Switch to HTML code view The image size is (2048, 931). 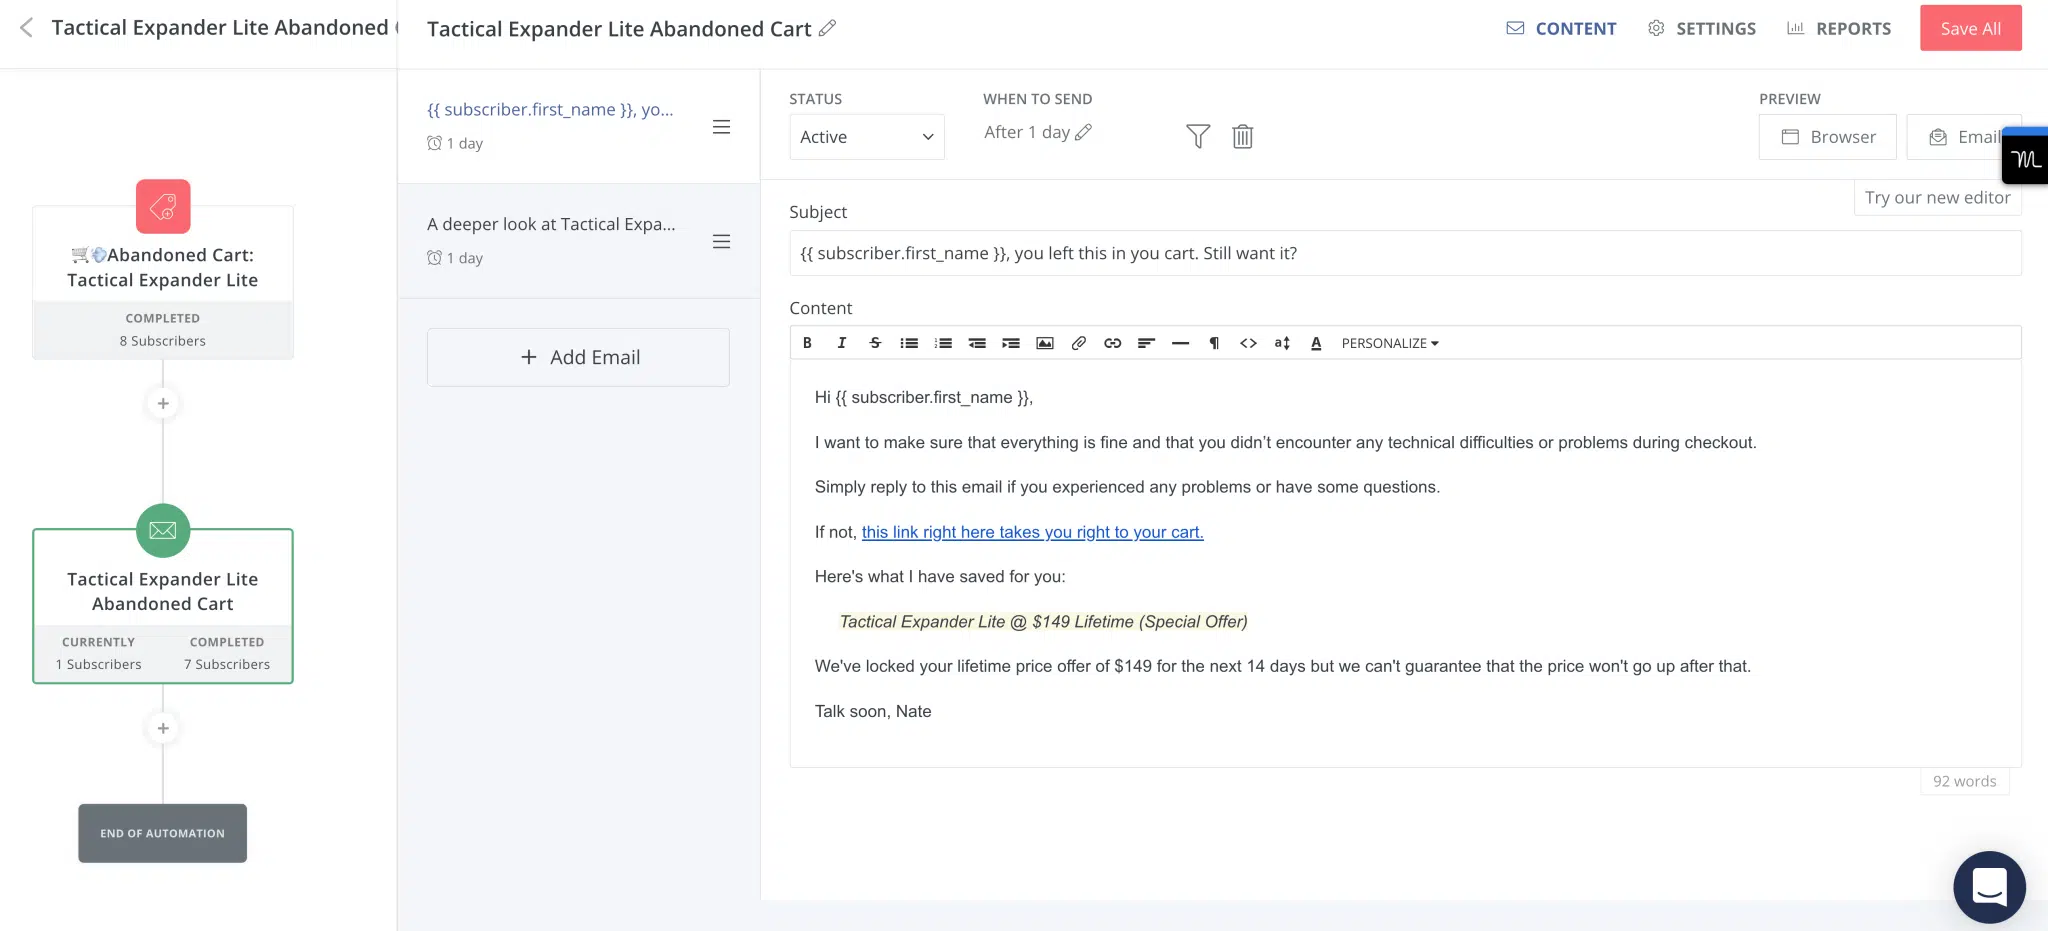[x=1248, y=343]
